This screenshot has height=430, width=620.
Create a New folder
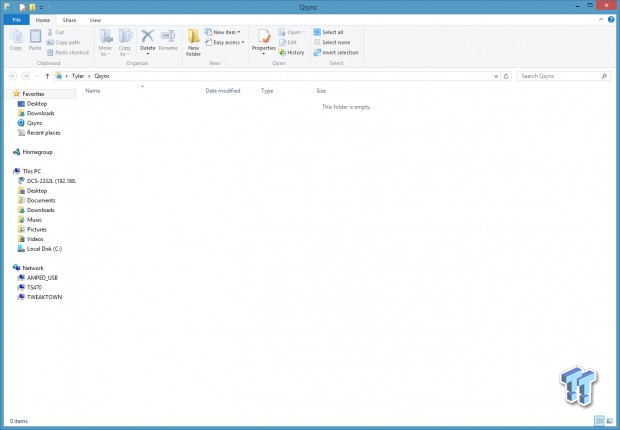point(193,42)
